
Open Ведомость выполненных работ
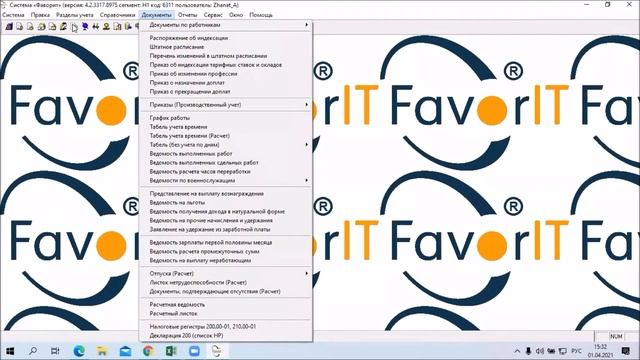(226, 154)
